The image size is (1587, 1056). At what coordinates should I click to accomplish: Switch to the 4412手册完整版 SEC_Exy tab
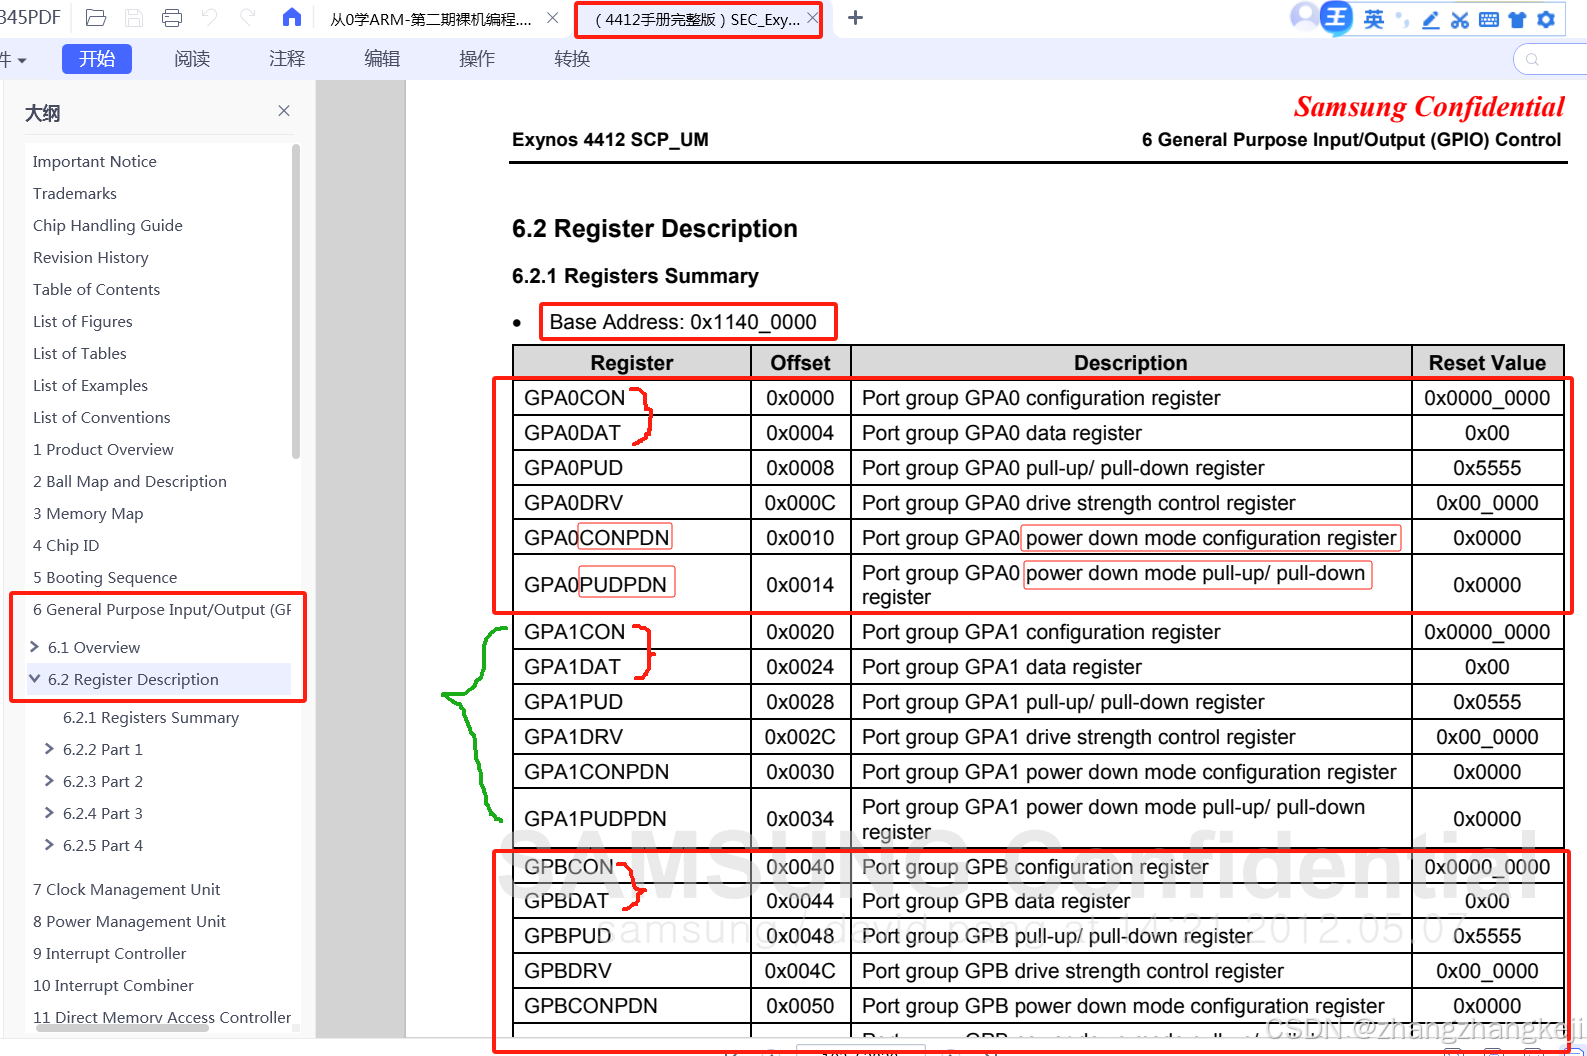pos(697,19)
